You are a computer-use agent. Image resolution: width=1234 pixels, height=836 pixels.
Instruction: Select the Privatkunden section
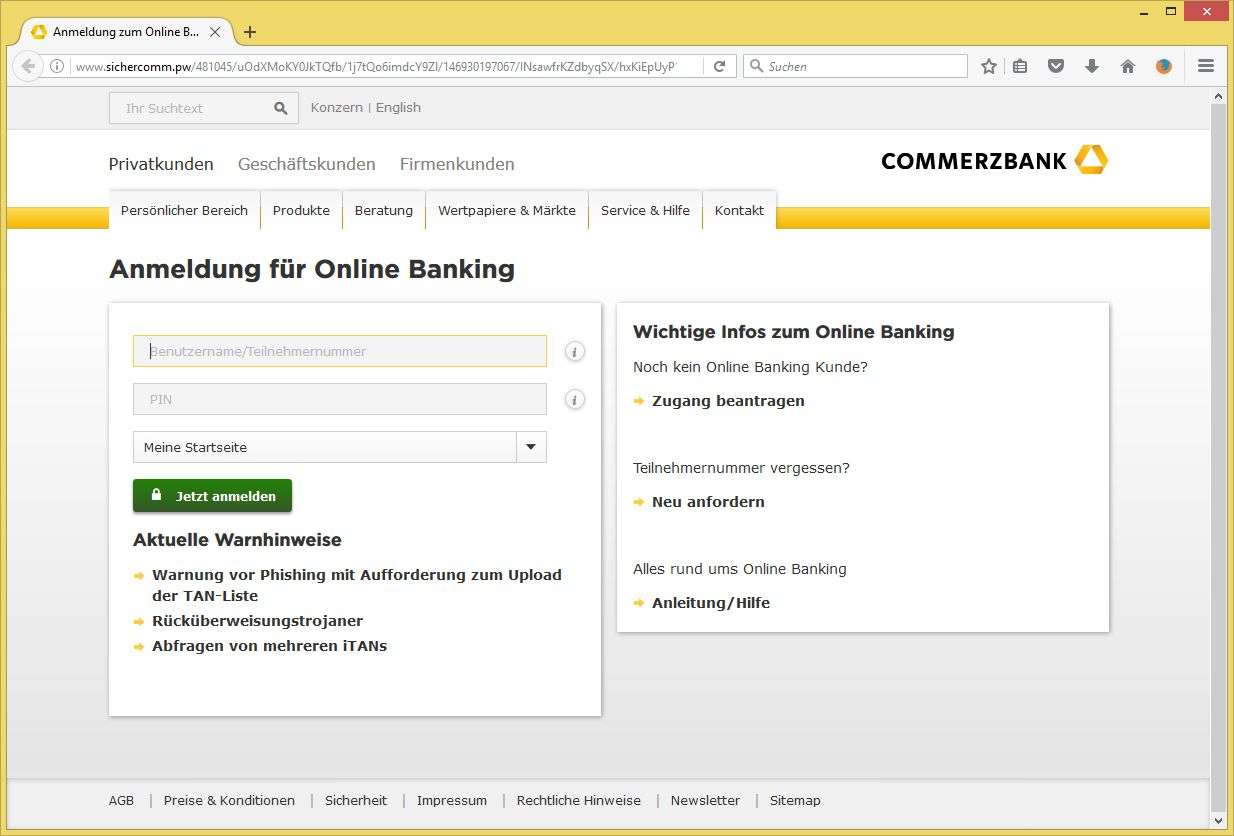[161, 164]
